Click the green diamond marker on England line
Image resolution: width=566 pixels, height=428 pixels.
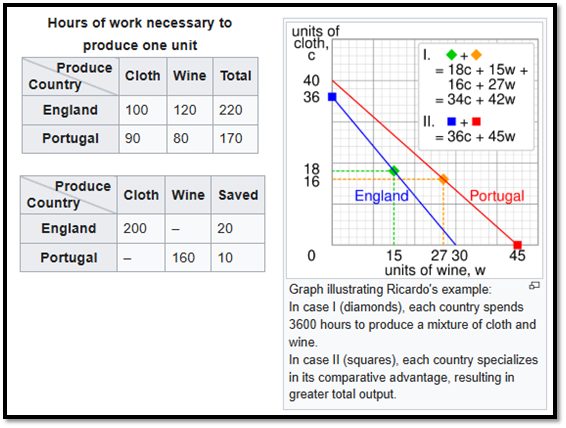(394, 170)
